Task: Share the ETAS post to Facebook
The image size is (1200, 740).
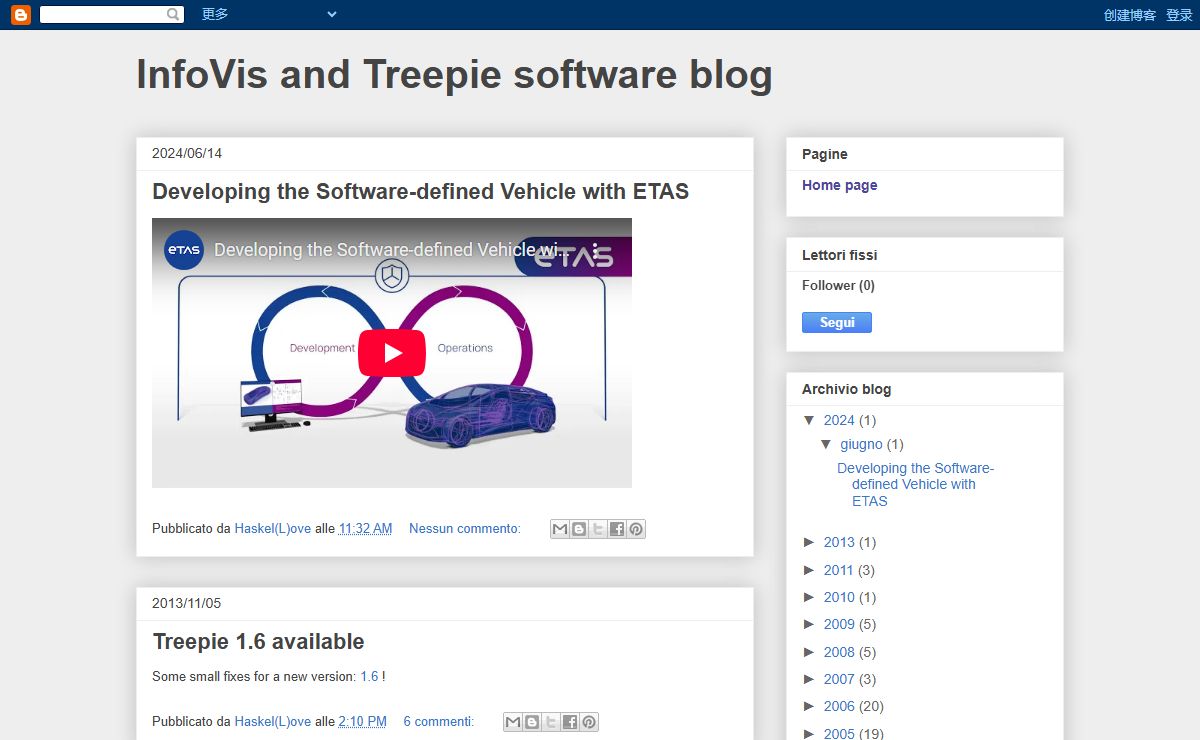Action: click(x=617, y=529)
